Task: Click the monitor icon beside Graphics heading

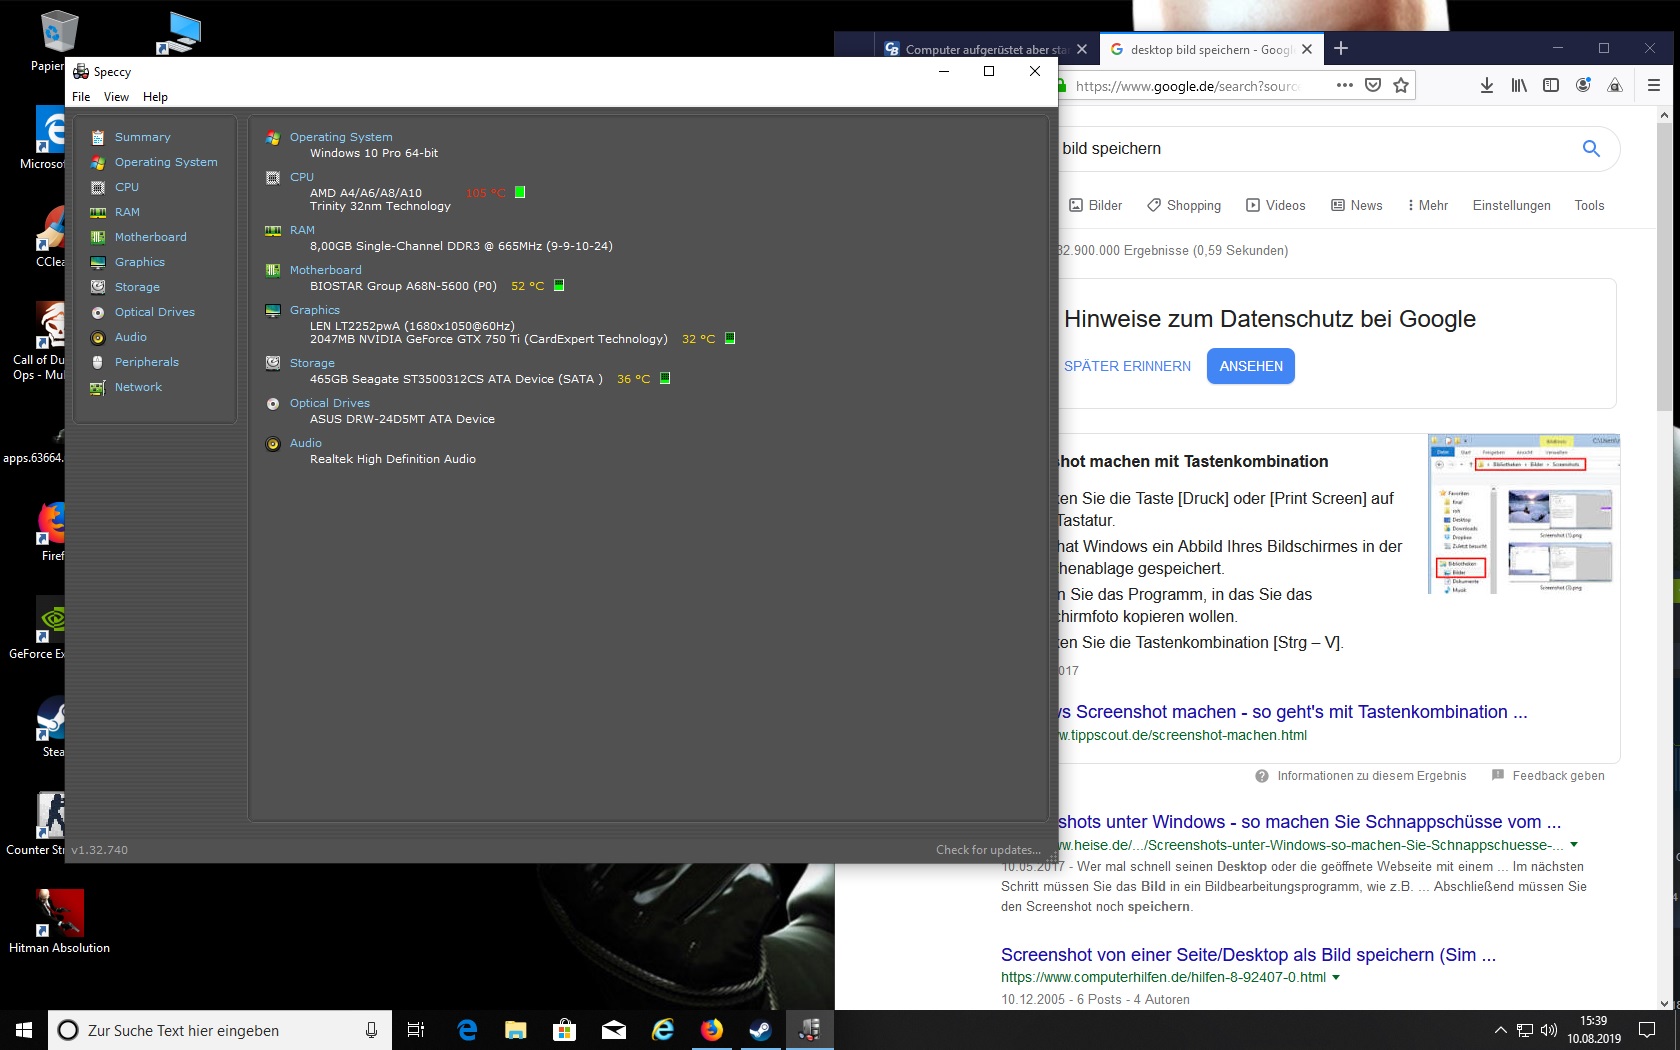Action: (x=273, y=311)
